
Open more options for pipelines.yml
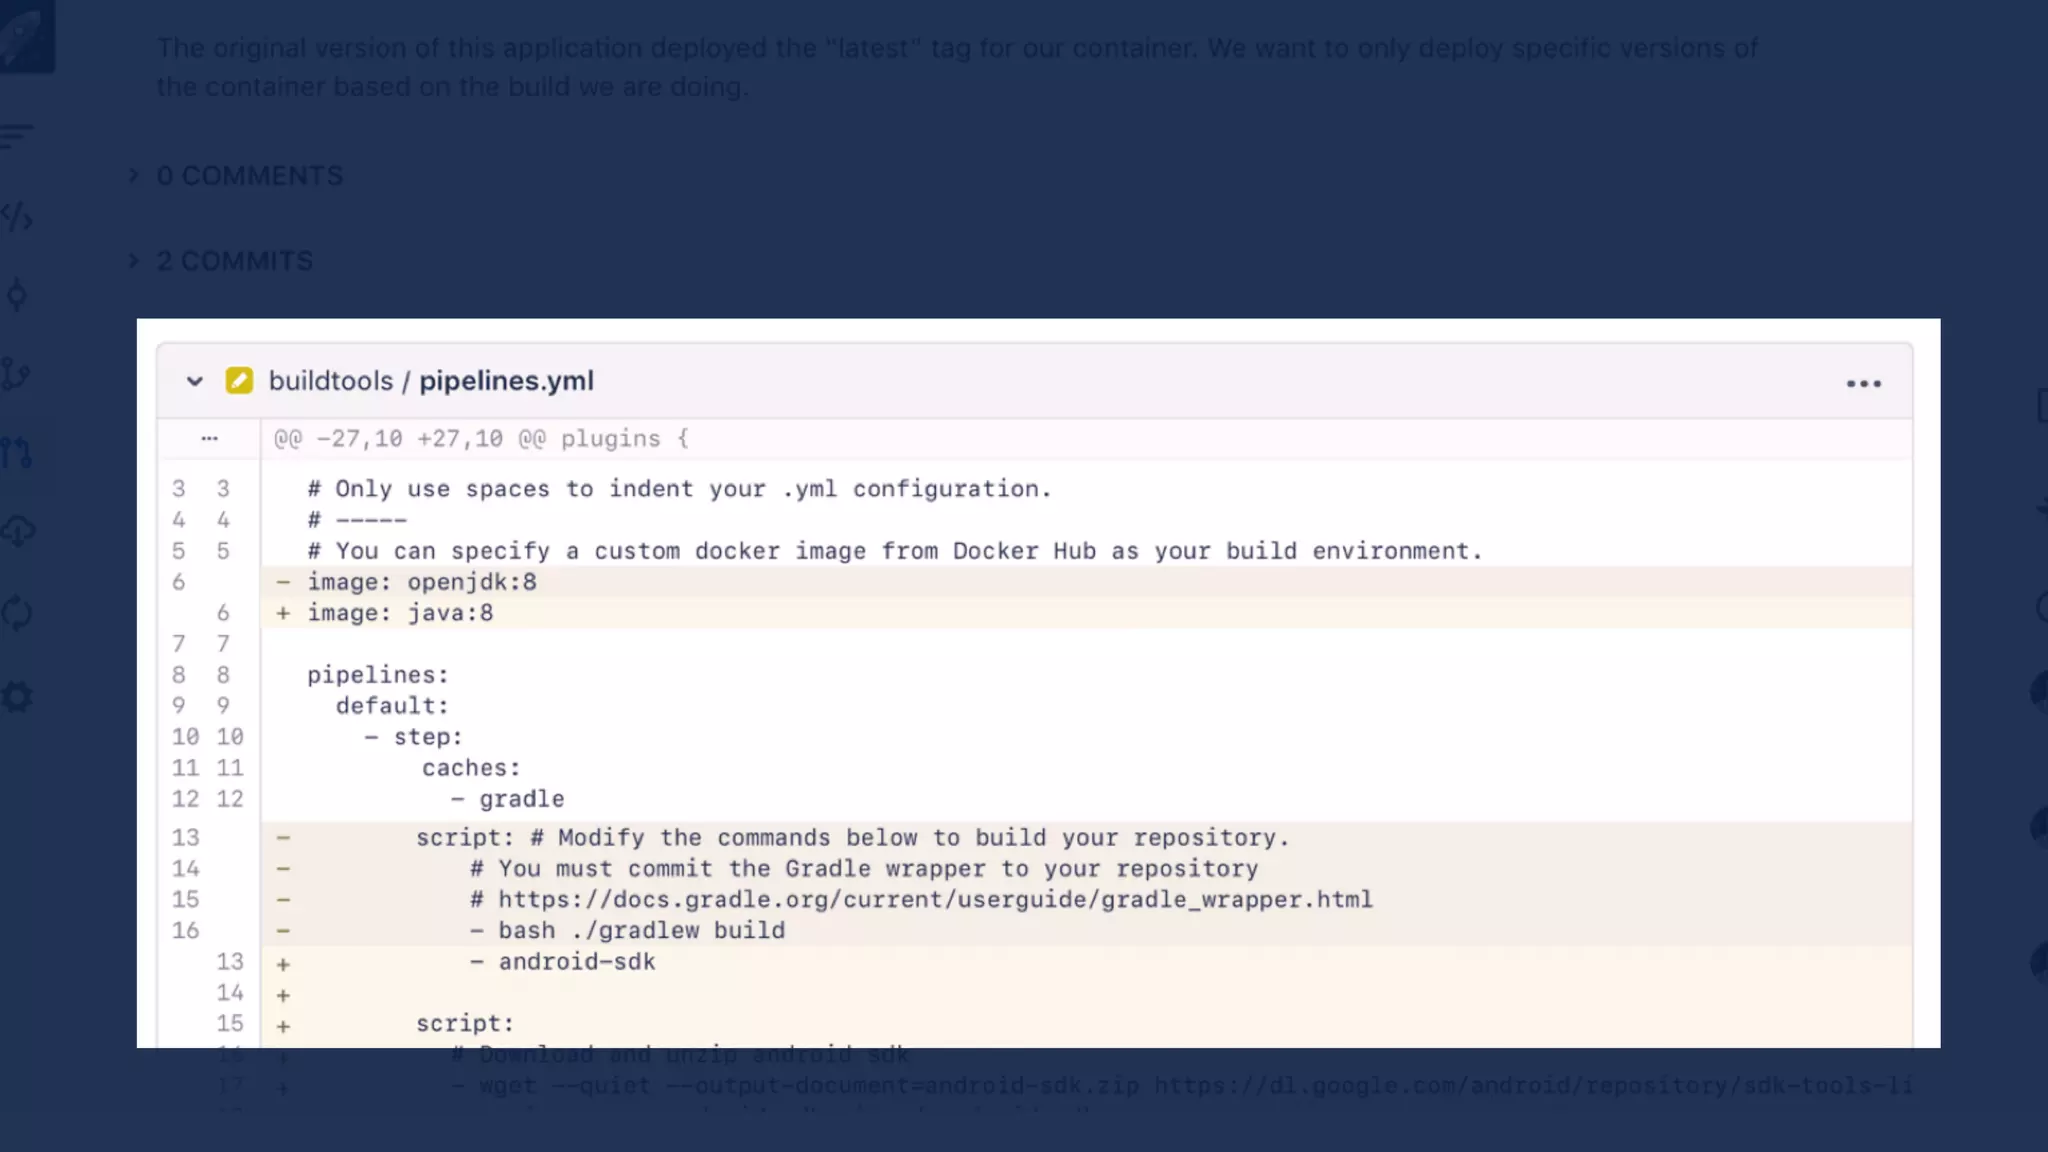1863,384
